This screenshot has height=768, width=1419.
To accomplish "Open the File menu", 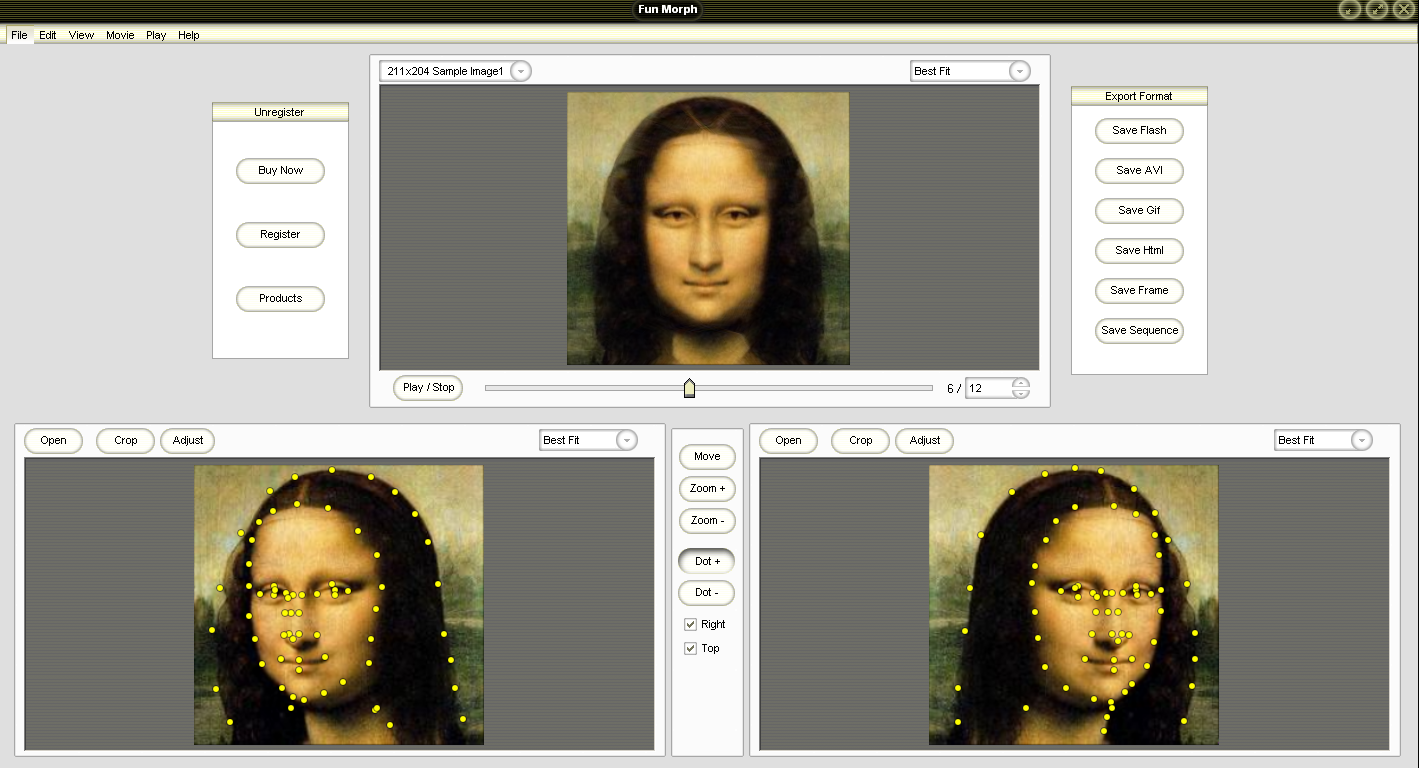I will pos(19,35).
